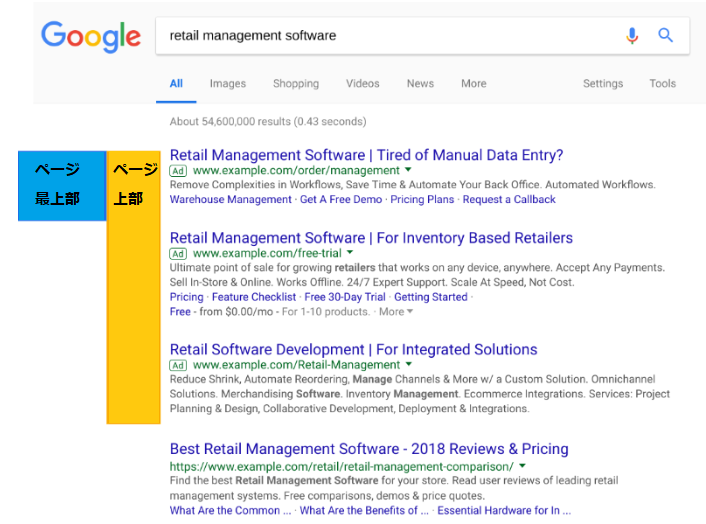Expand dropdown arrow next to www.example.com/free-trial
Screen dimensions: 706x524
(350, 253)
